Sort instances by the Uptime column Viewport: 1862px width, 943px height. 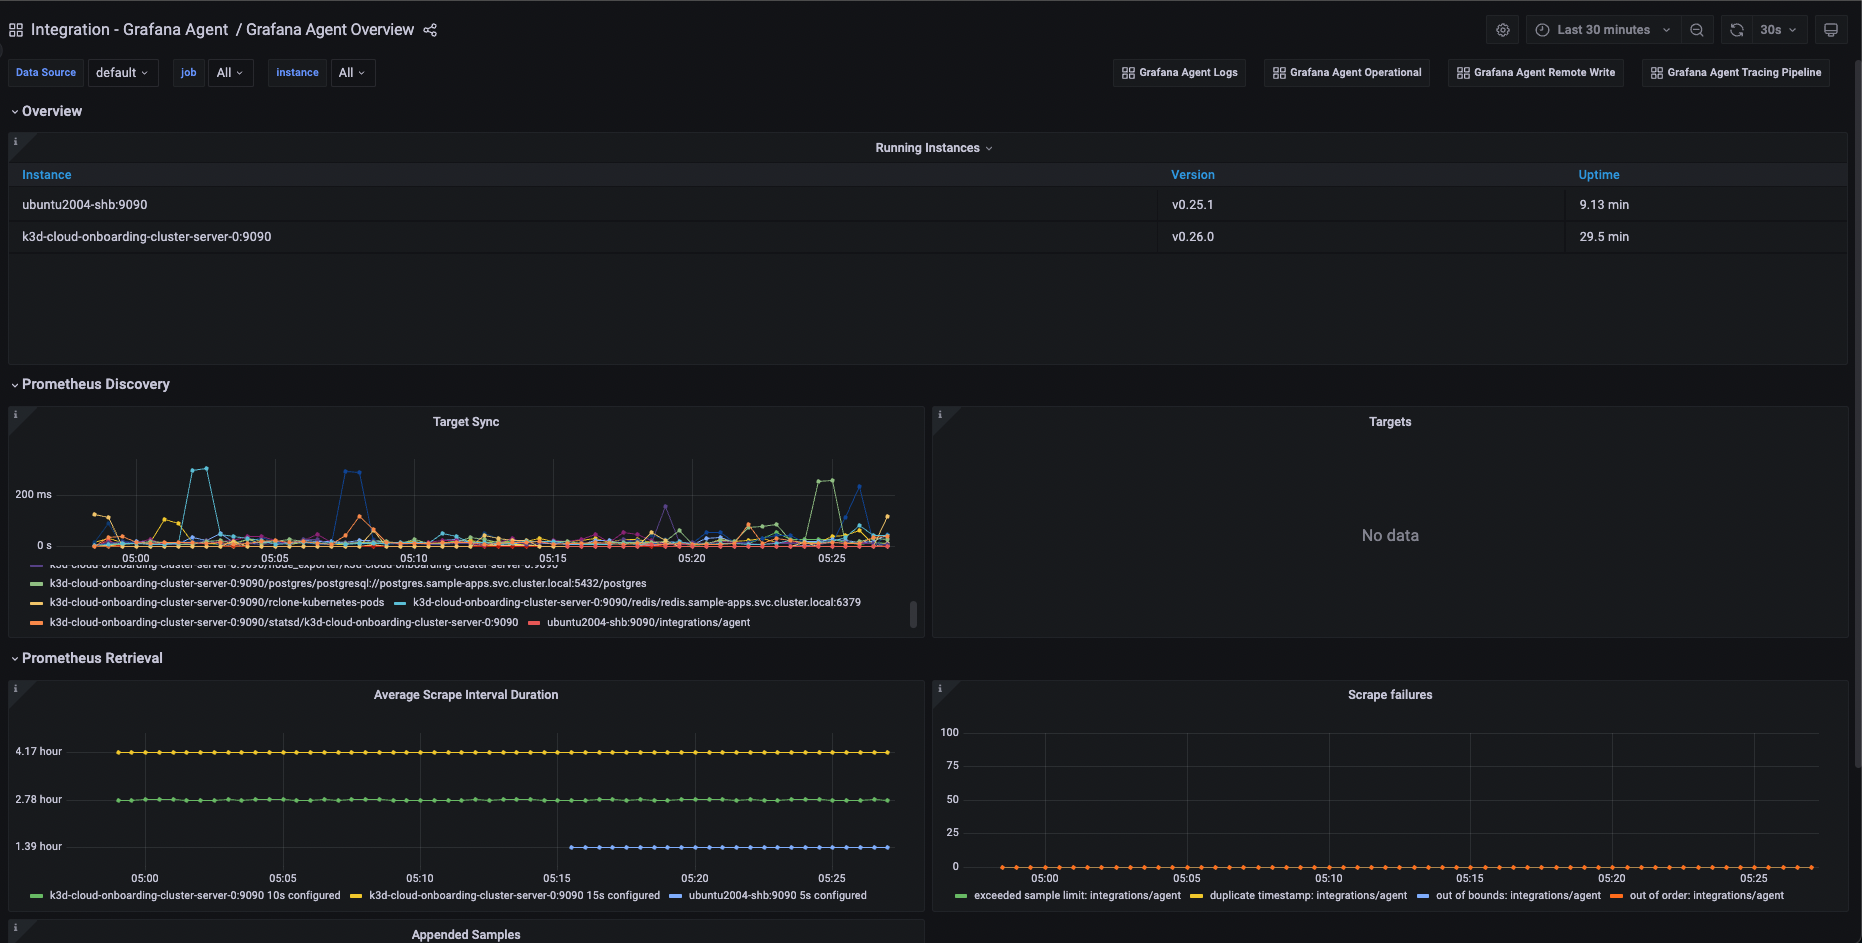coord(1598,174)
